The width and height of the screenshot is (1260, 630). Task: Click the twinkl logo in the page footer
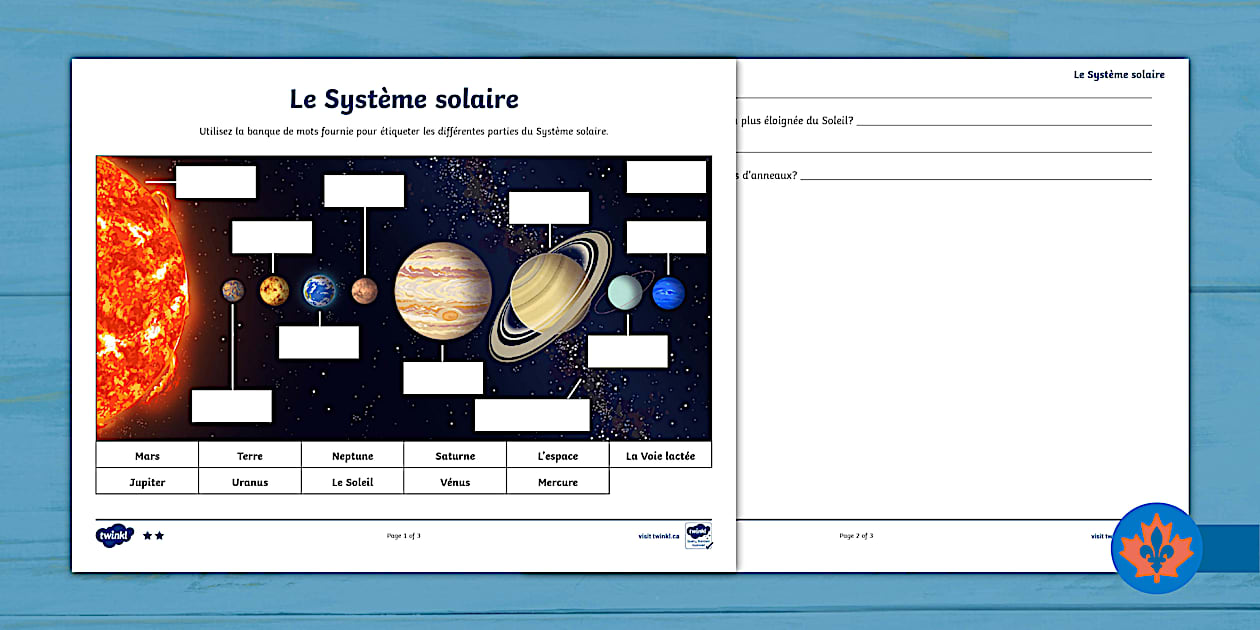114,535
